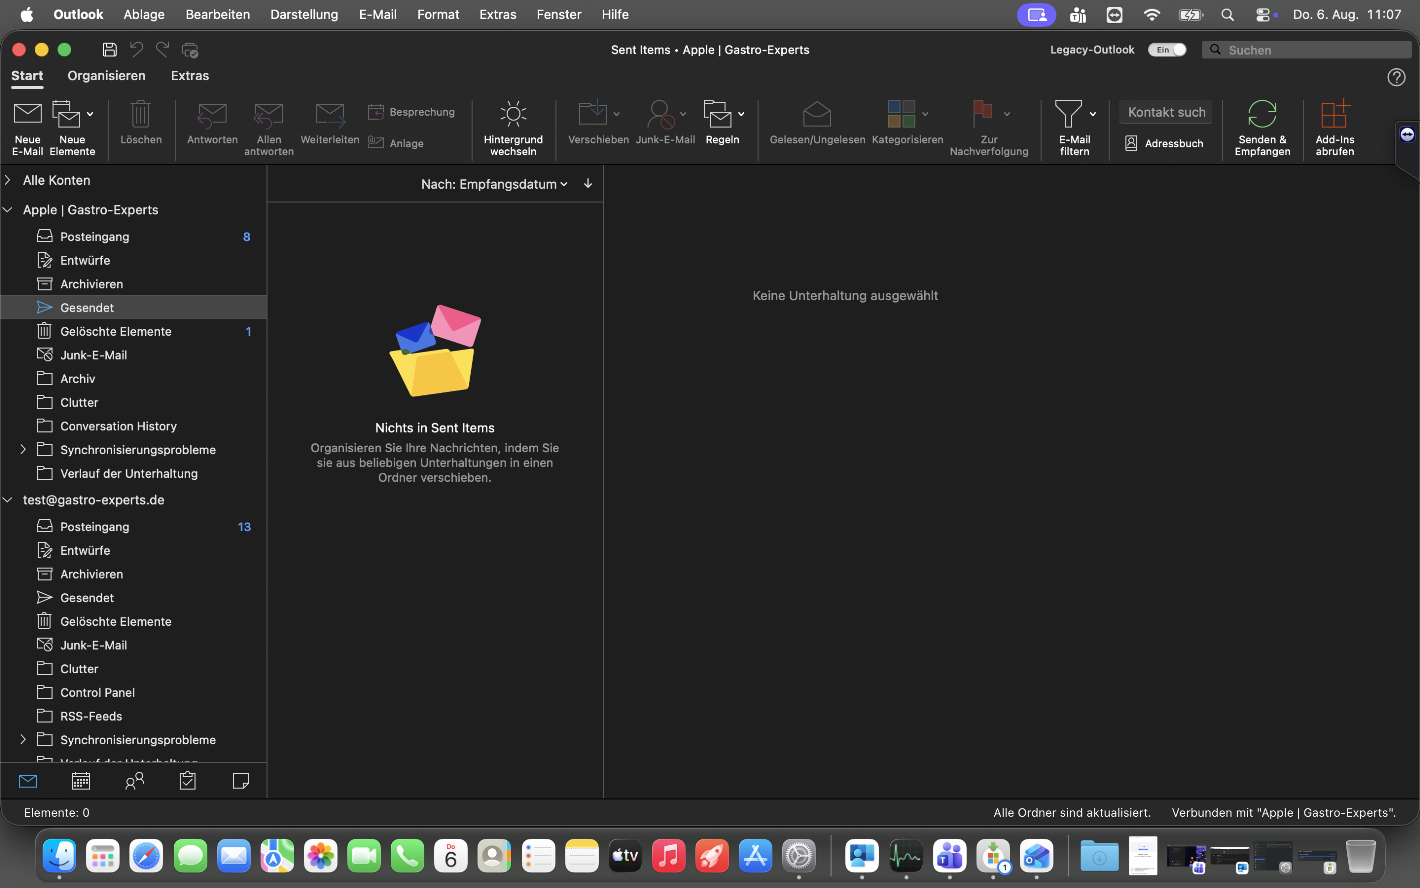Open Zur Nachverfolgung flag dropdown
1420x888 pixels.
point(1007,114)
